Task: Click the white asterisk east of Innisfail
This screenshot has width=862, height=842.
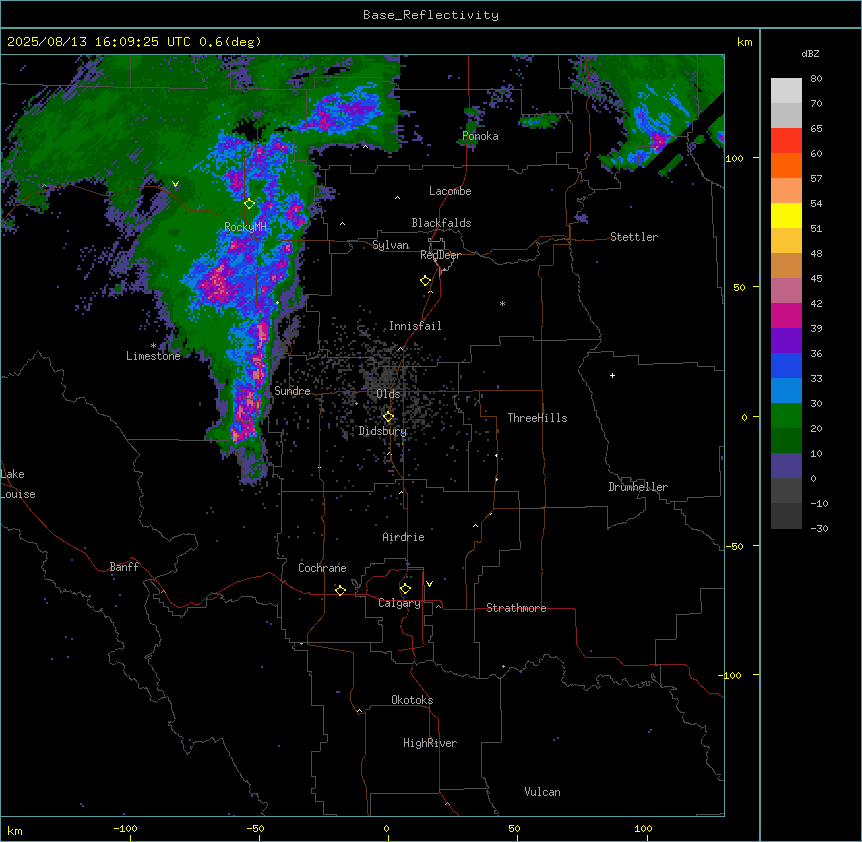Action: [502, 303]
